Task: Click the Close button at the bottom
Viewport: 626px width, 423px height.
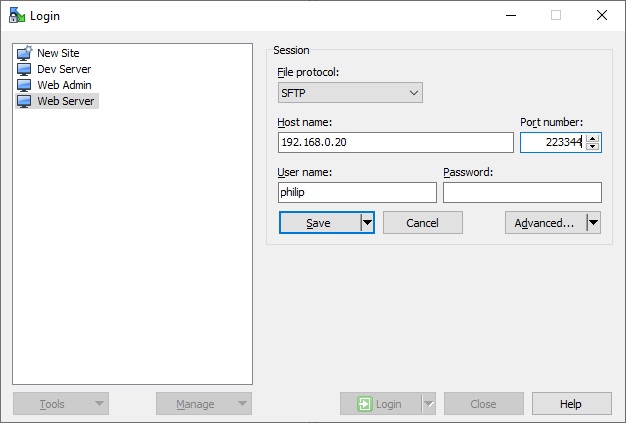Action: (483, 404)
